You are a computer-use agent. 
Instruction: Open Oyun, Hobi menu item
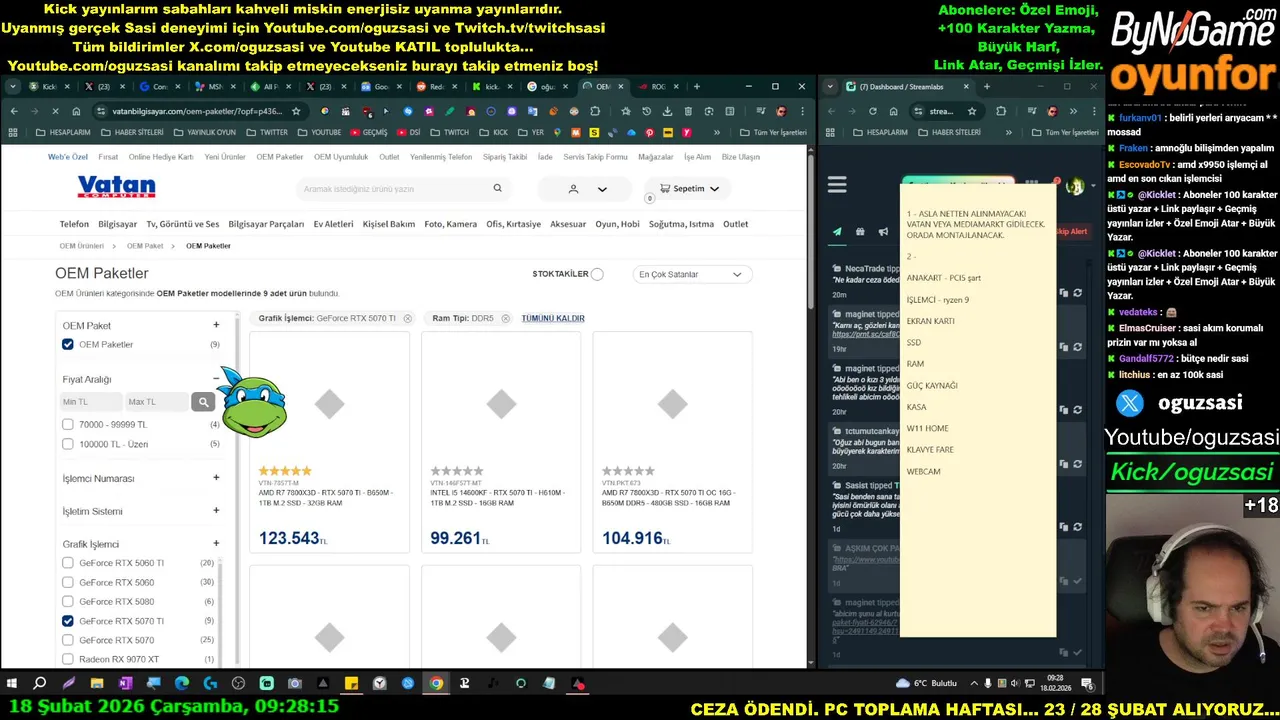[x=617, y=224]
